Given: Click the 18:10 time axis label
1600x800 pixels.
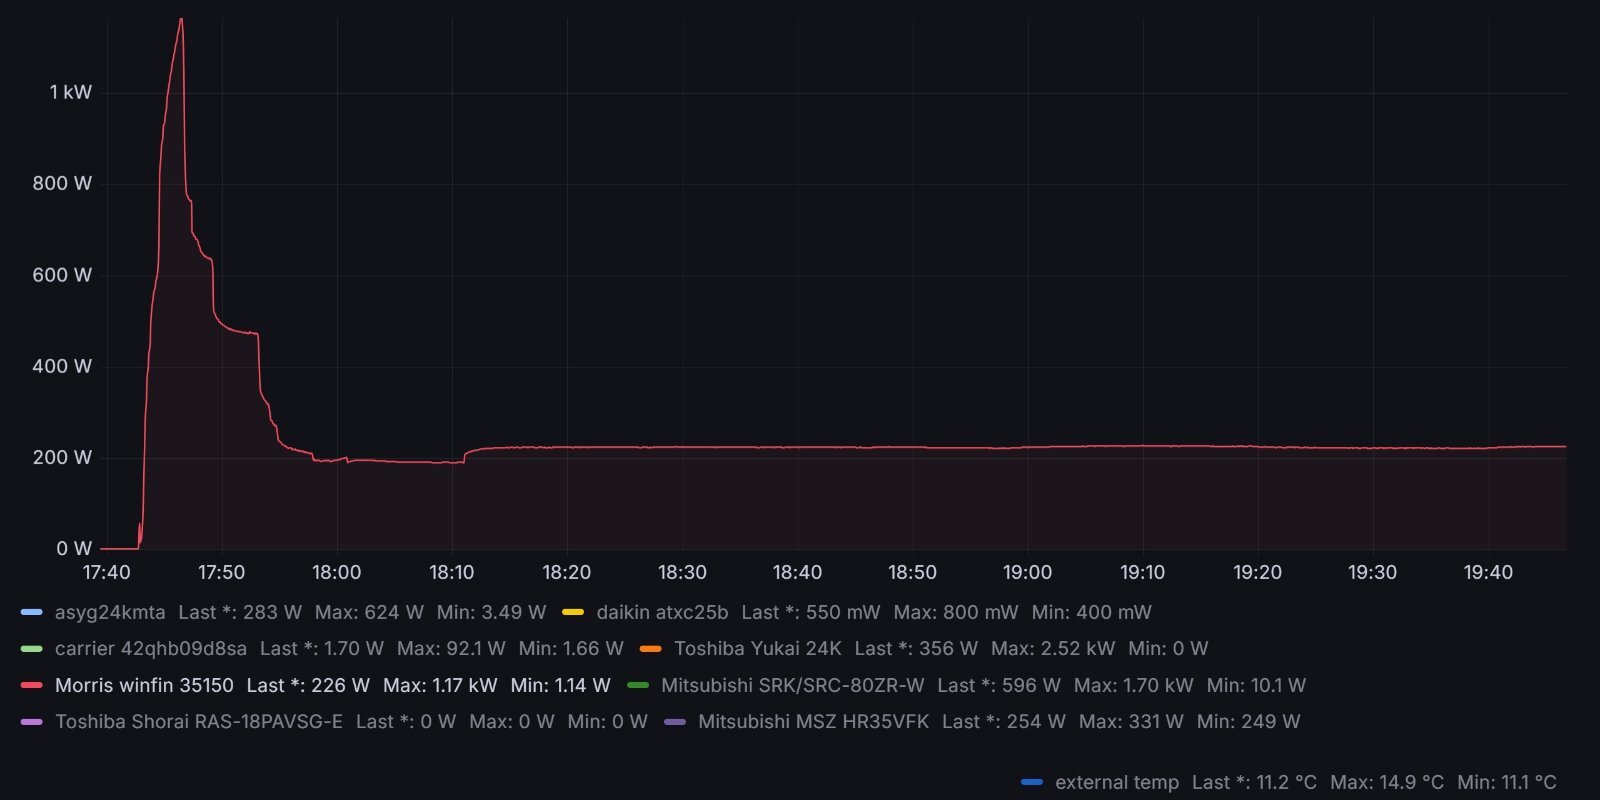Looking at the screenshot, I should tap(452, 572).
